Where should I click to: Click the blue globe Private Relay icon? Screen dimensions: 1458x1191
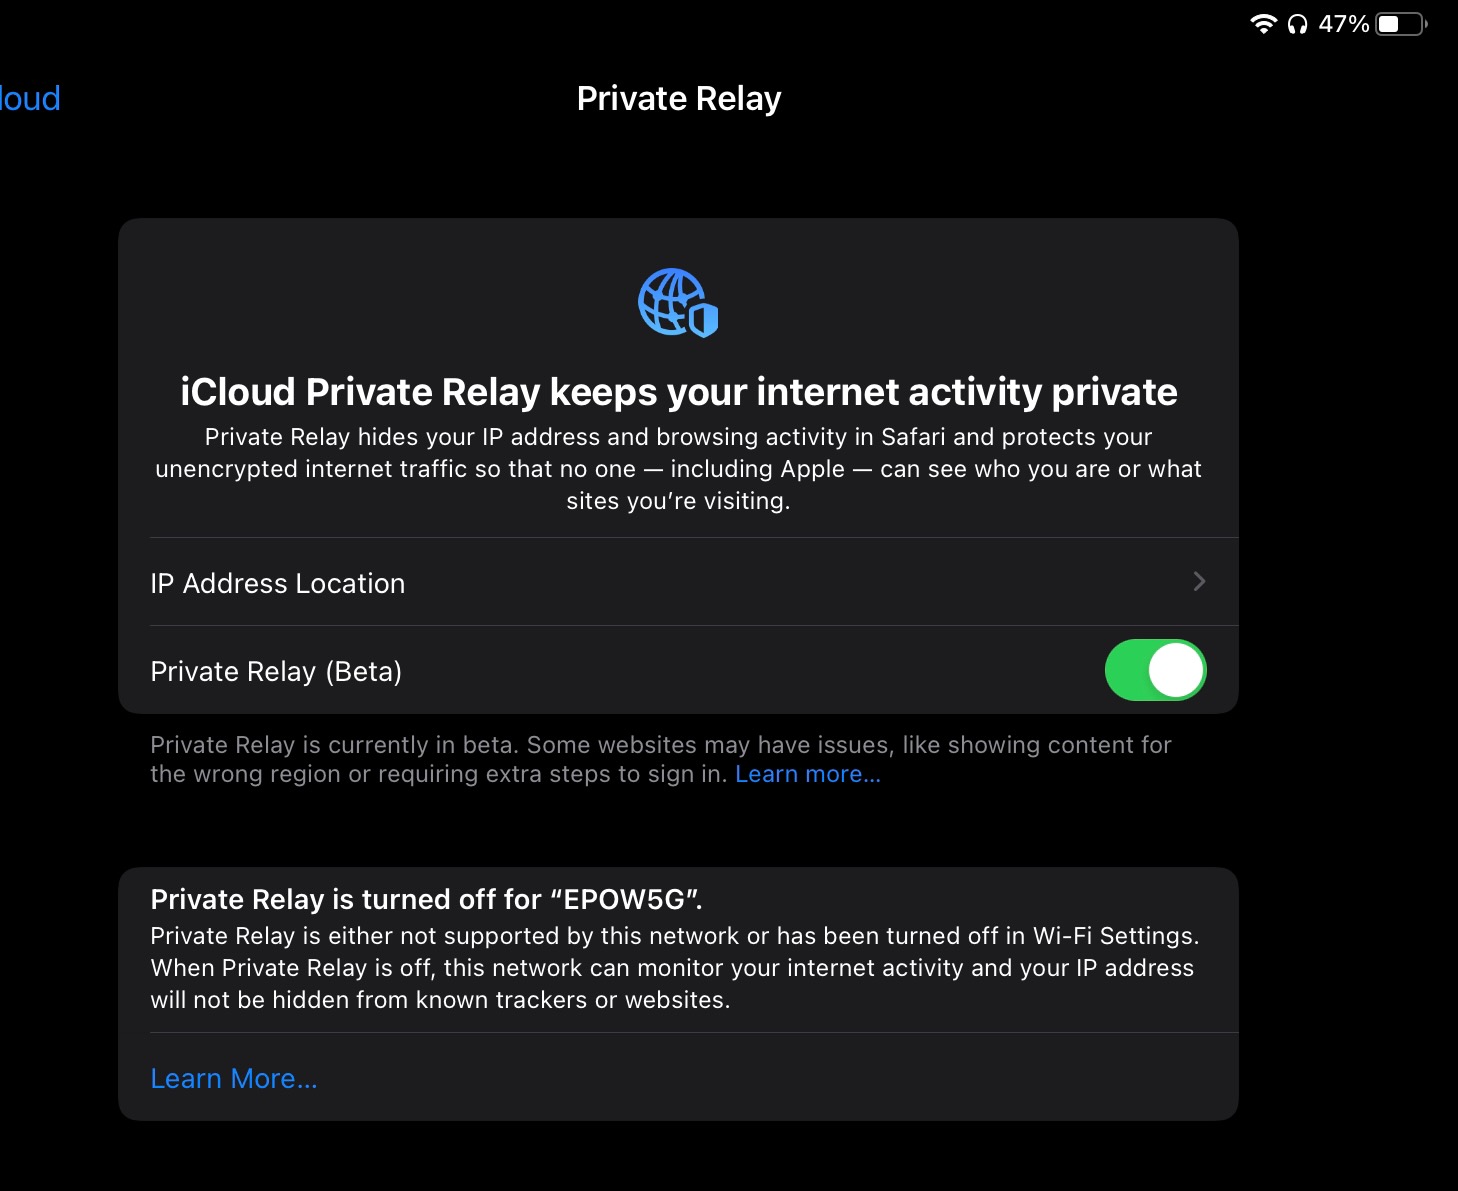(678, 302)
